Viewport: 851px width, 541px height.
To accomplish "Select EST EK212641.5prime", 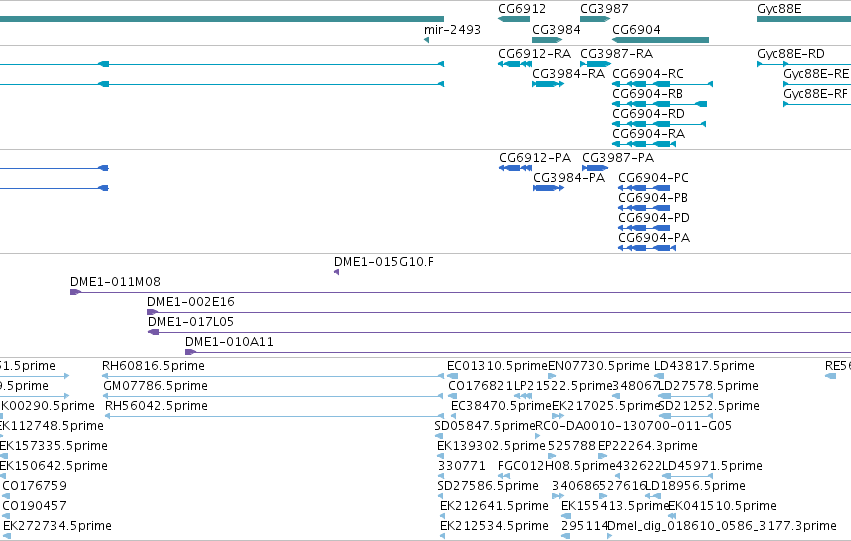I will pos(494,507).
